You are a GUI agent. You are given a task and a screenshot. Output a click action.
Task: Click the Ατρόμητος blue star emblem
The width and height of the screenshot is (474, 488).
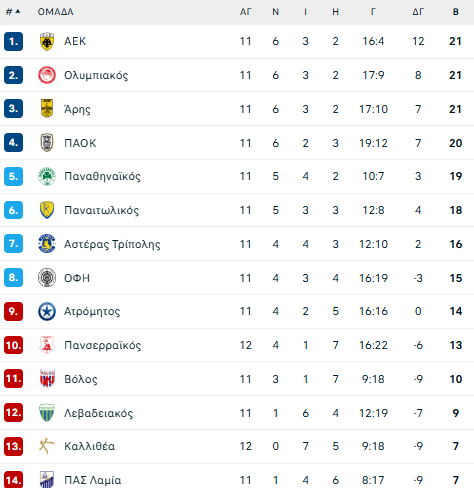tap(47, 311)
